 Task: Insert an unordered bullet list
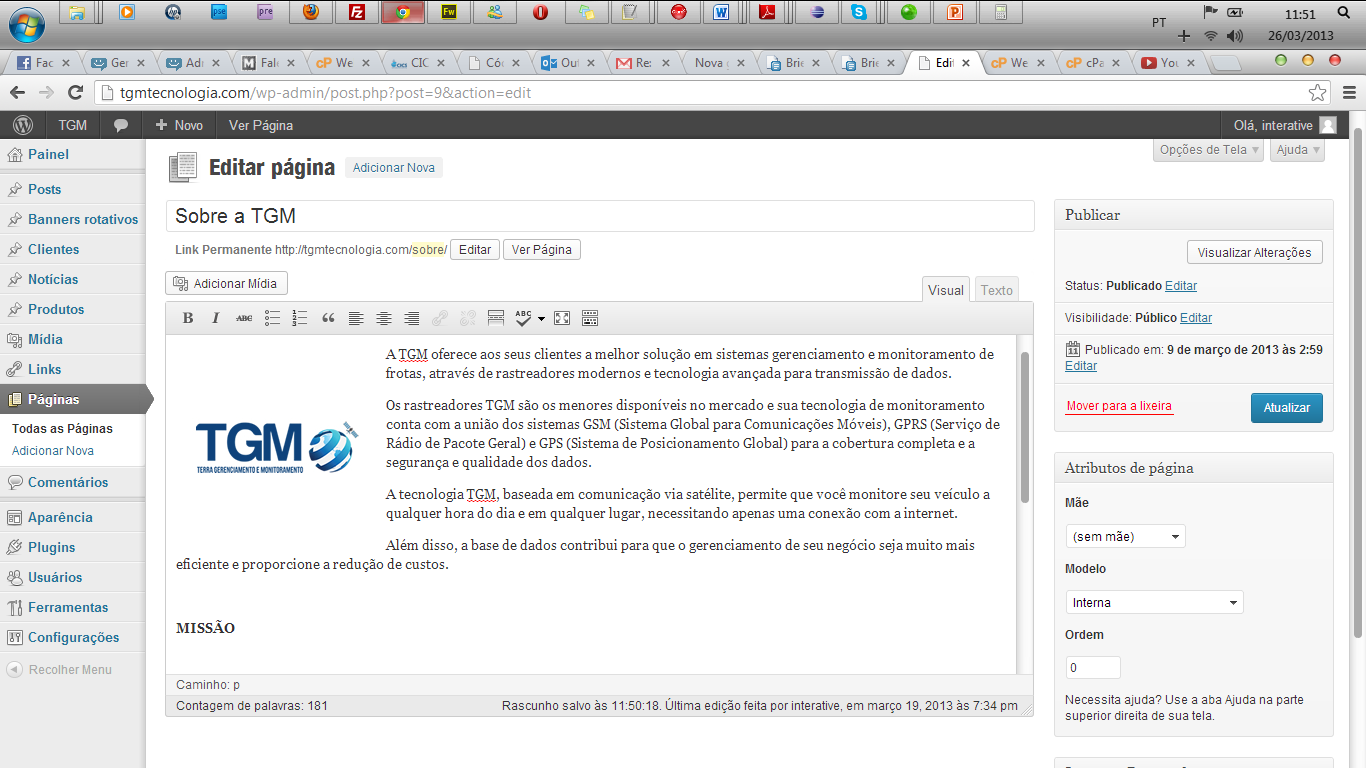click(272, 318)
